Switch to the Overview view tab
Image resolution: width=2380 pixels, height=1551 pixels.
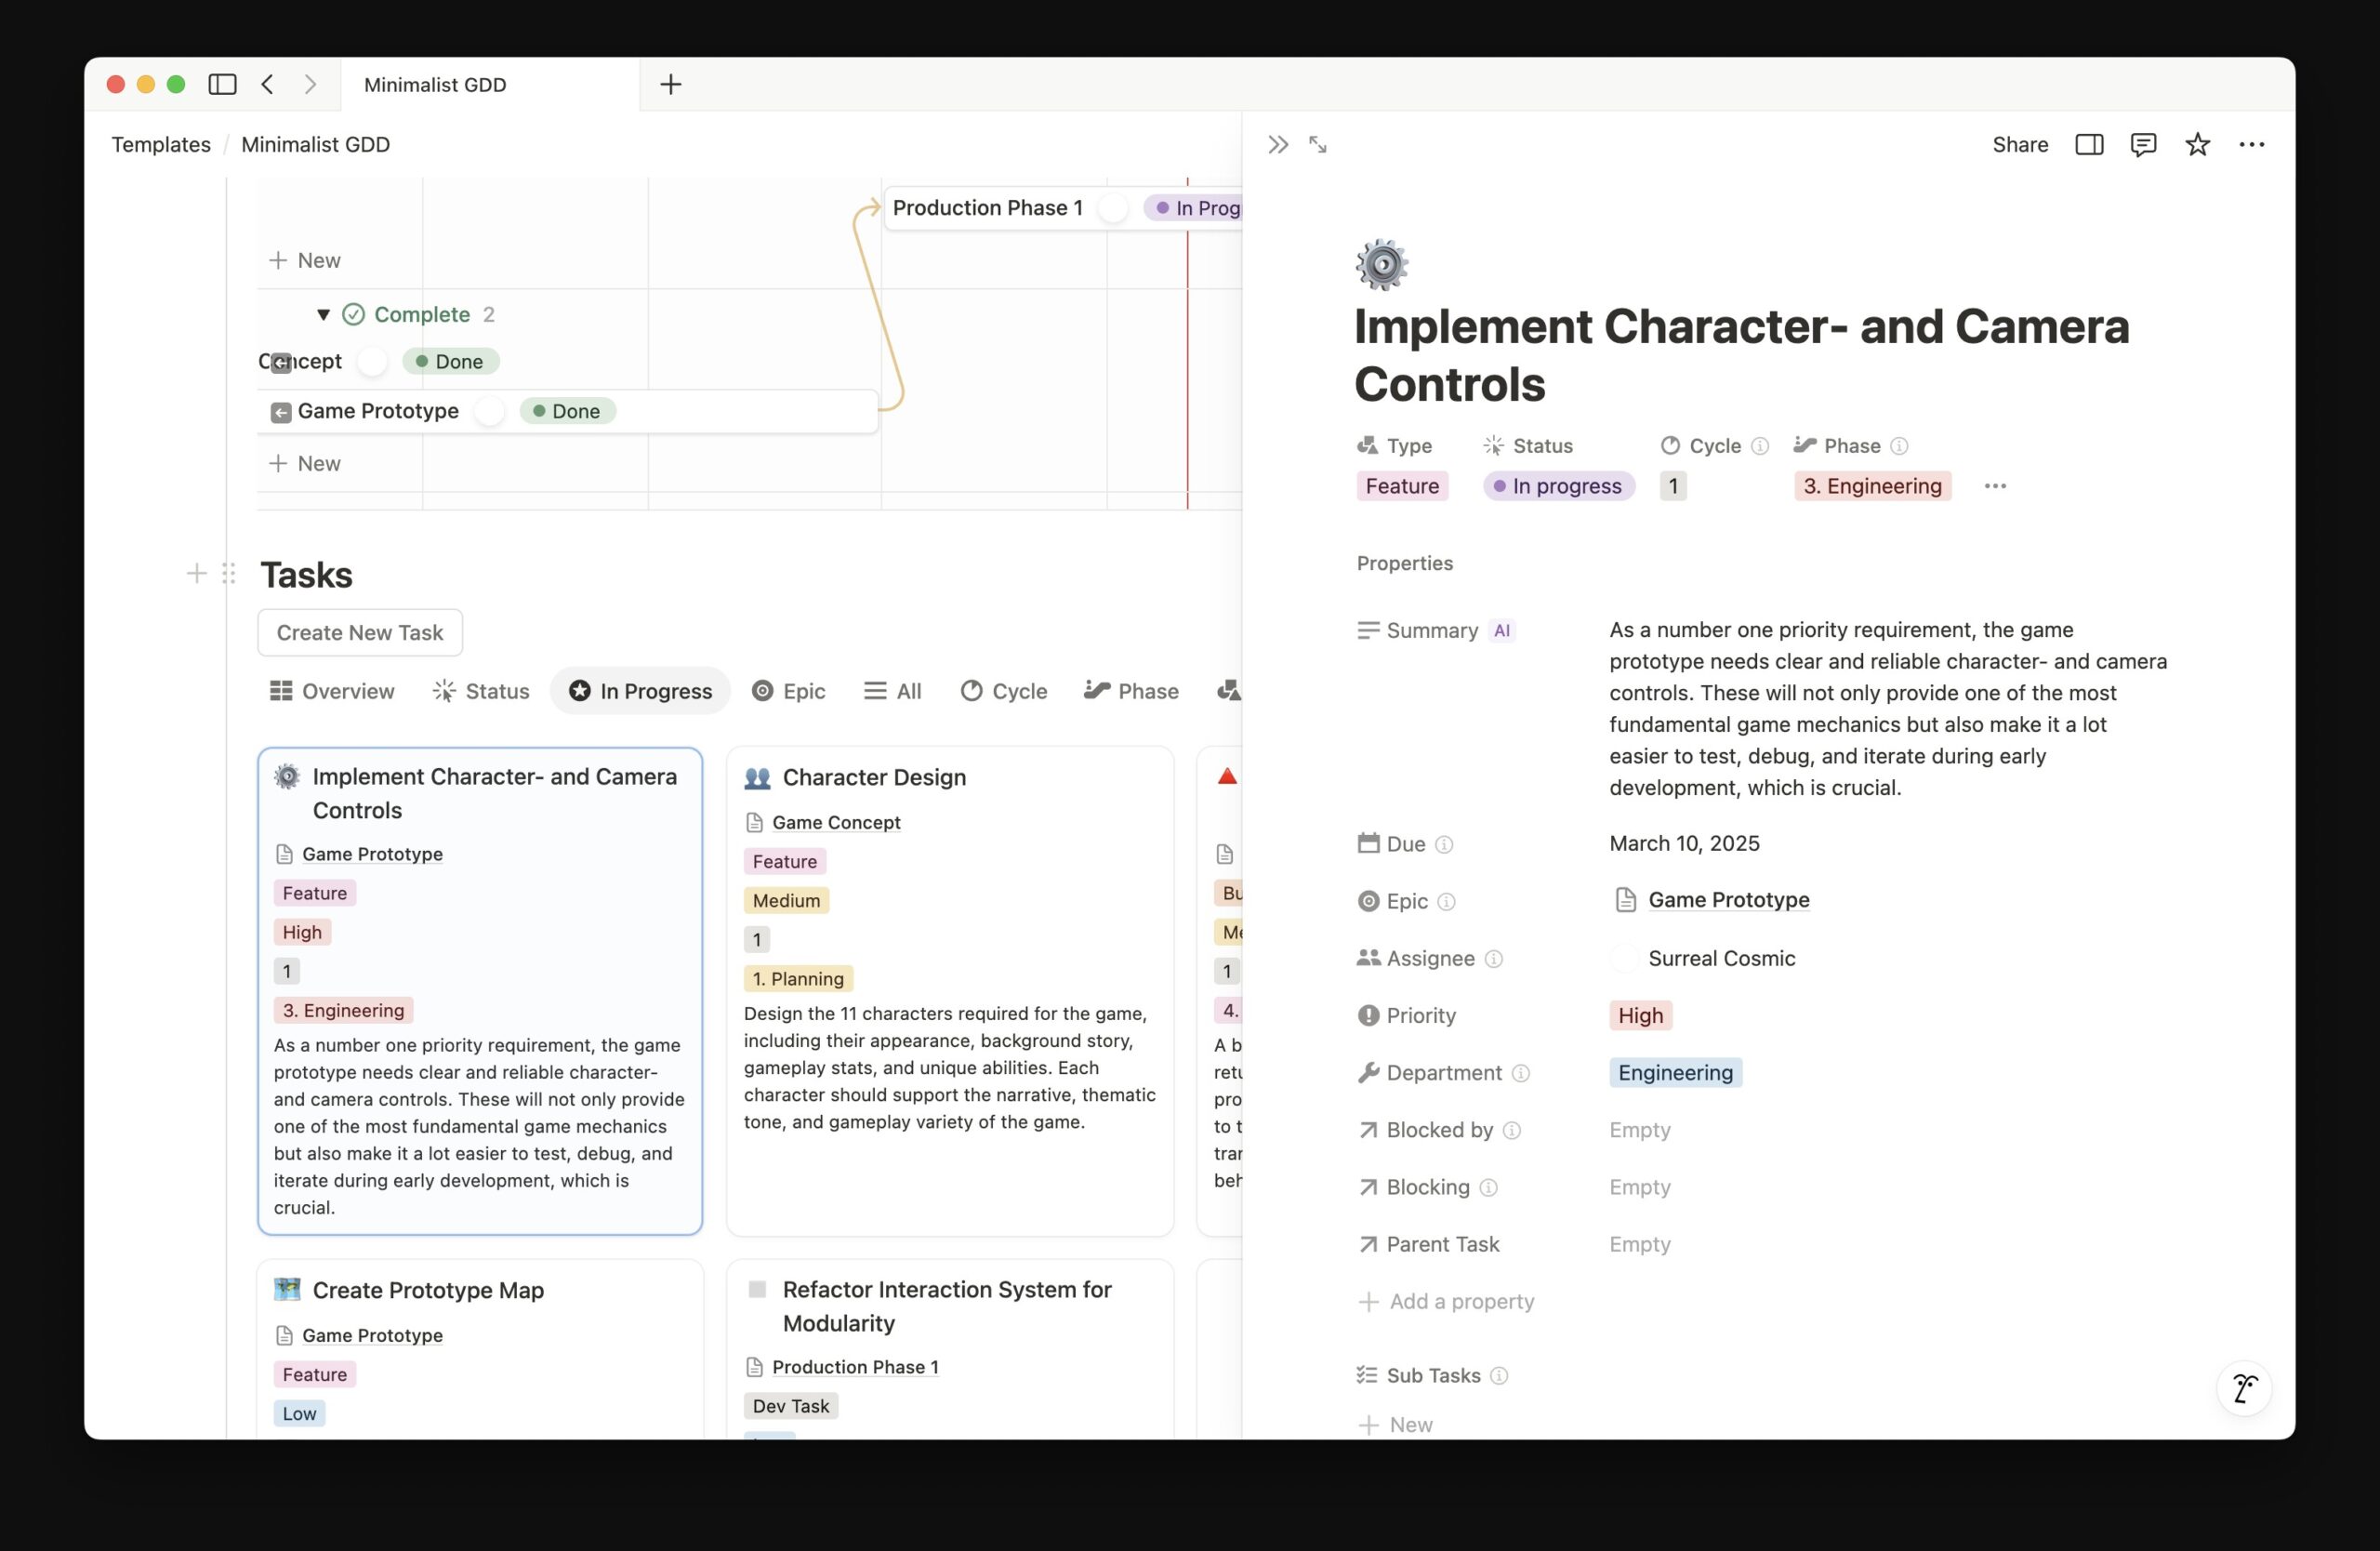click(x=332, y=691)
